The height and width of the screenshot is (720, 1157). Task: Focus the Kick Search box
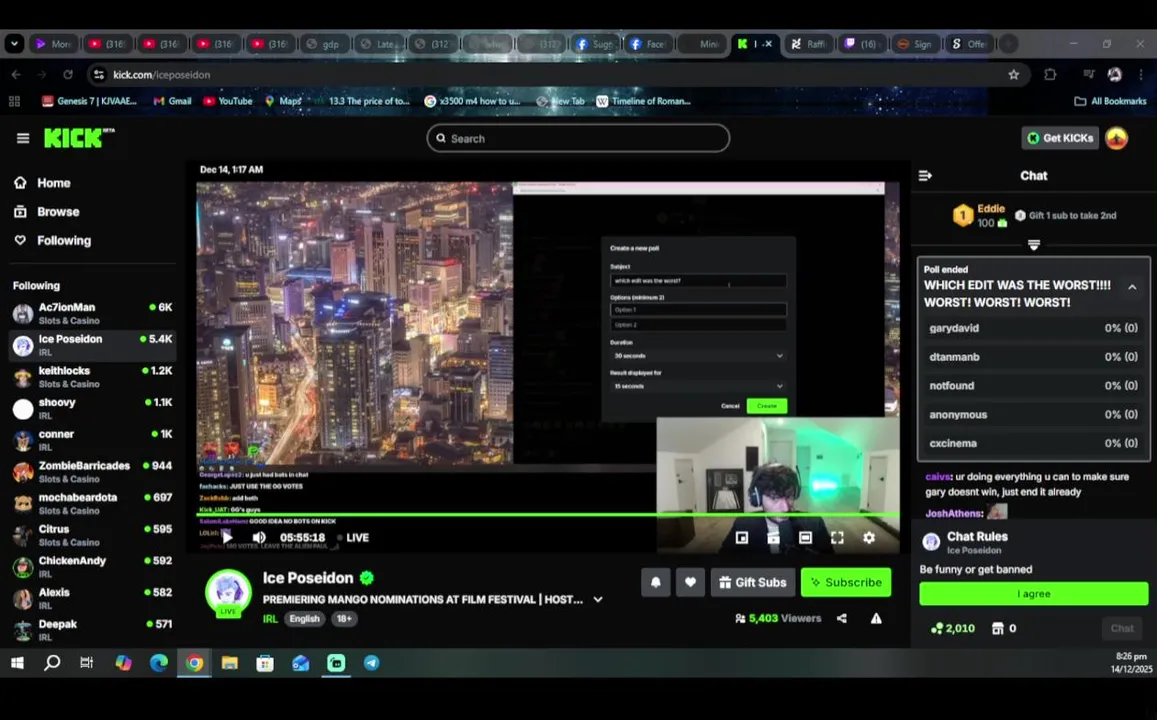(578, 138)
